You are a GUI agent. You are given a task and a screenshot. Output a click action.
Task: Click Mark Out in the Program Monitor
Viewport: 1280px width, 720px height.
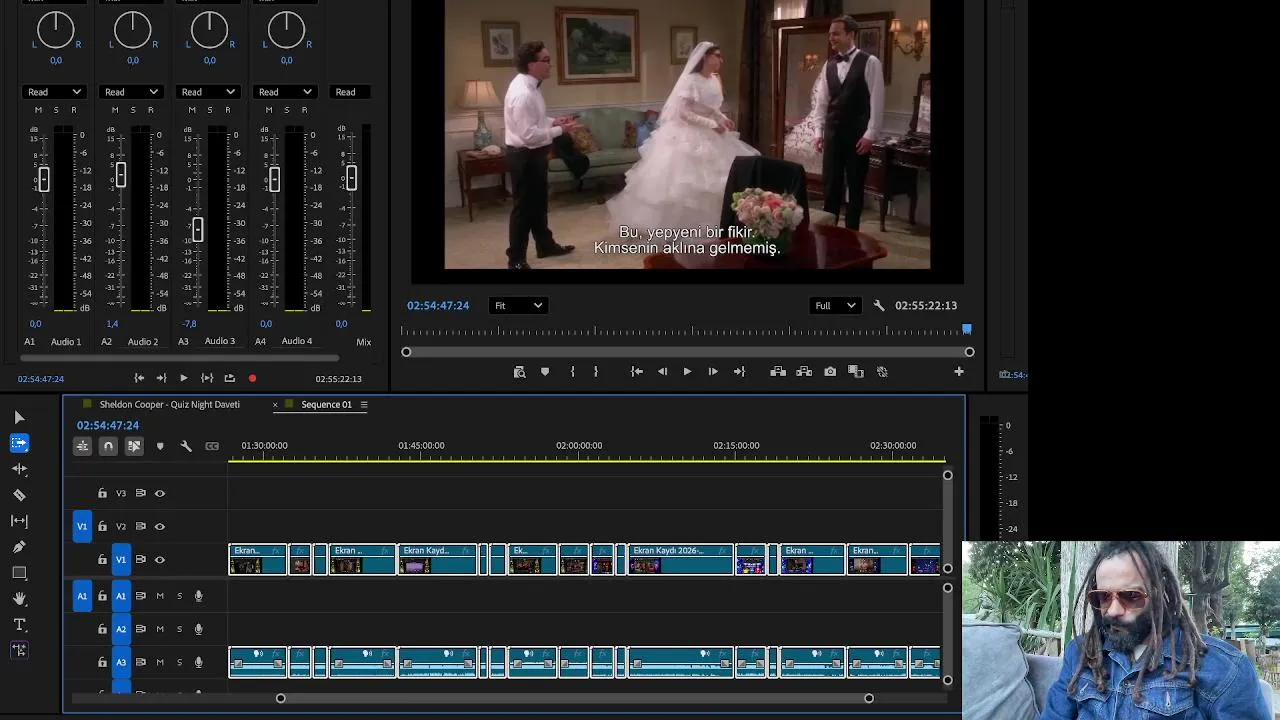596,372
